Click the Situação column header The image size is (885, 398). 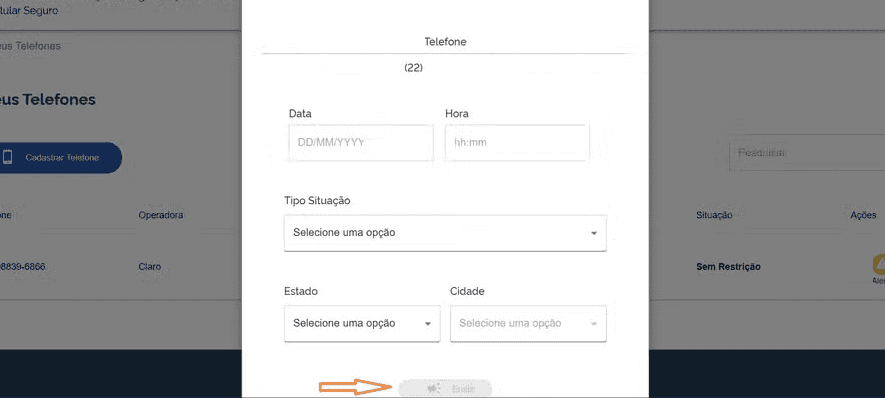(715, 215)
